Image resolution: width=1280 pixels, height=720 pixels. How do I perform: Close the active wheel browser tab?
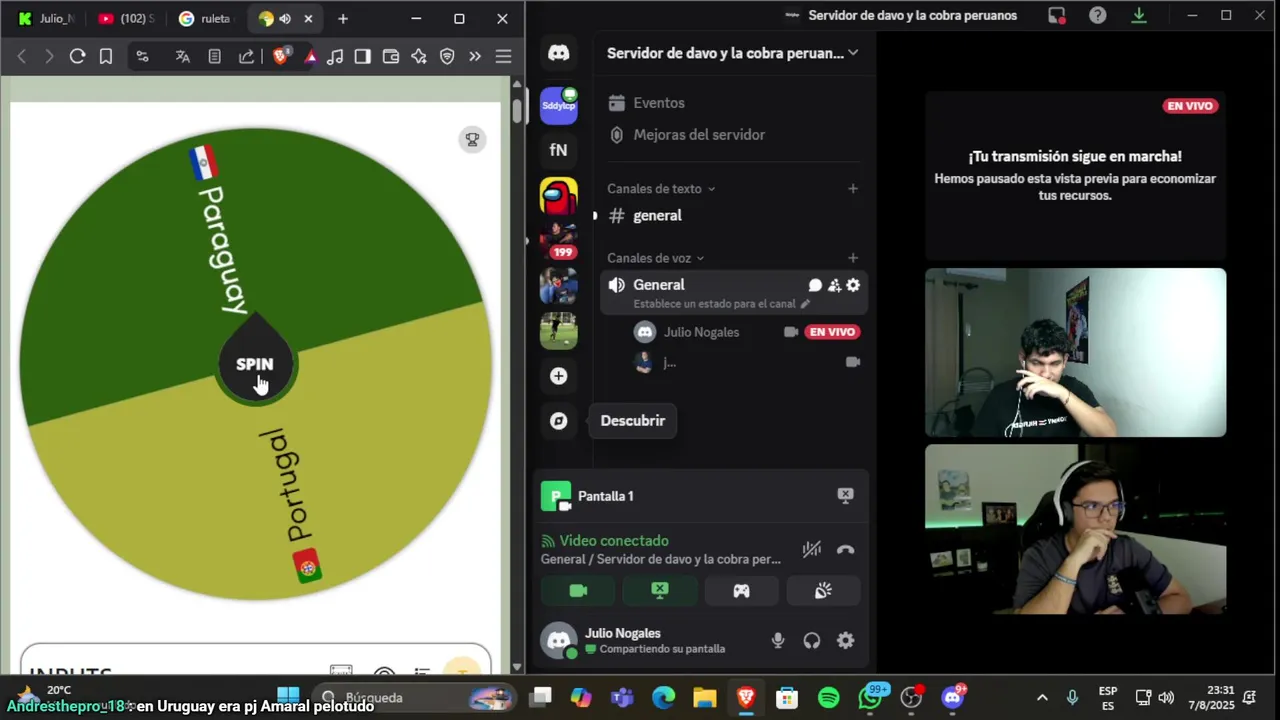[x=308, y=18]
